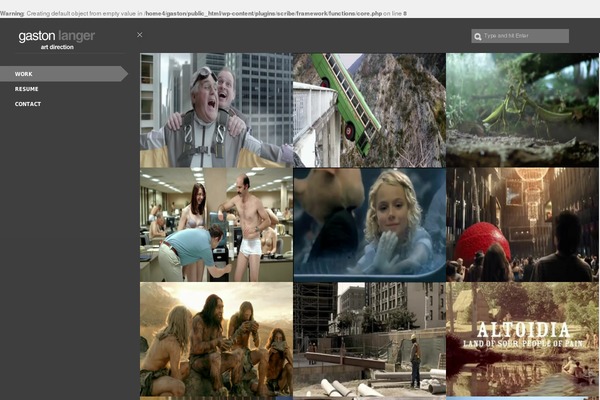Click the X icon to collapse sidebar
The width and height of the screenshot is (600, 400).
(140, 35)
